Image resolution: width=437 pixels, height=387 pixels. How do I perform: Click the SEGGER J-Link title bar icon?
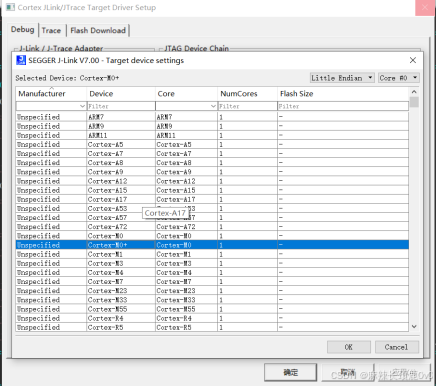(21, 60)
